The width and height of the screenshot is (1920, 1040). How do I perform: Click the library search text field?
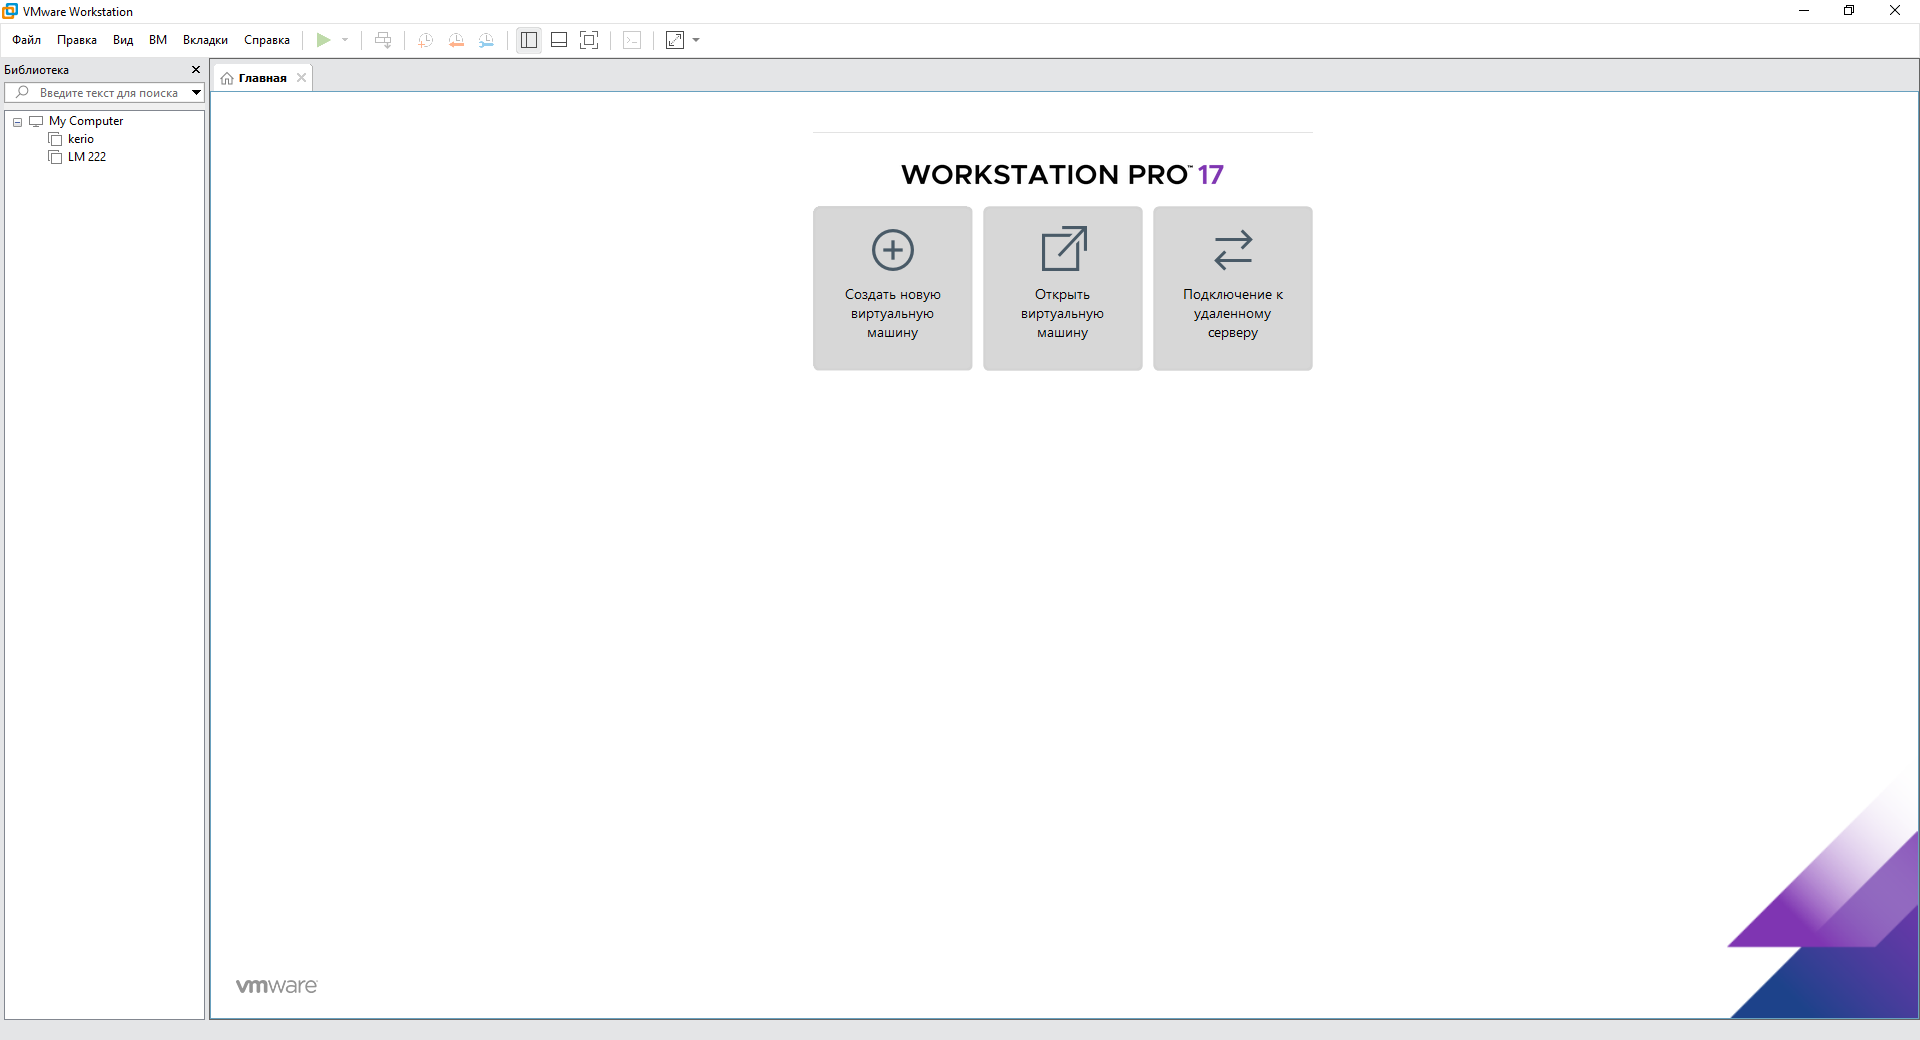point(108,93)
